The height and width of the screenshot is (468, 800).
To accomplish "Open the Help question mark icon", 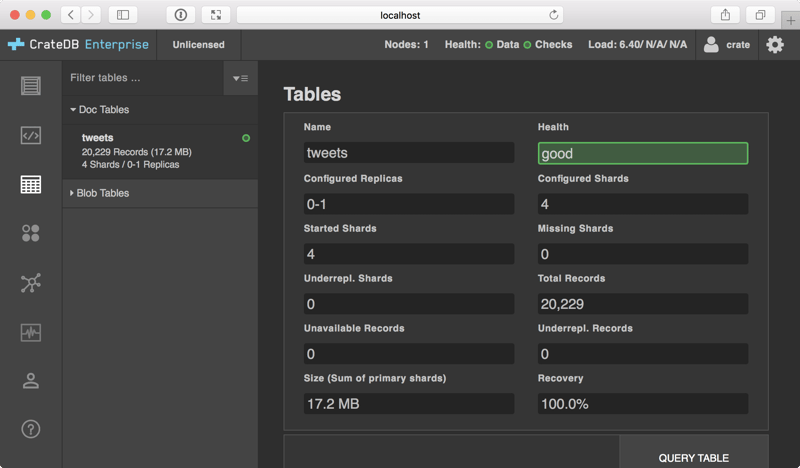I will tap(31, 429).
